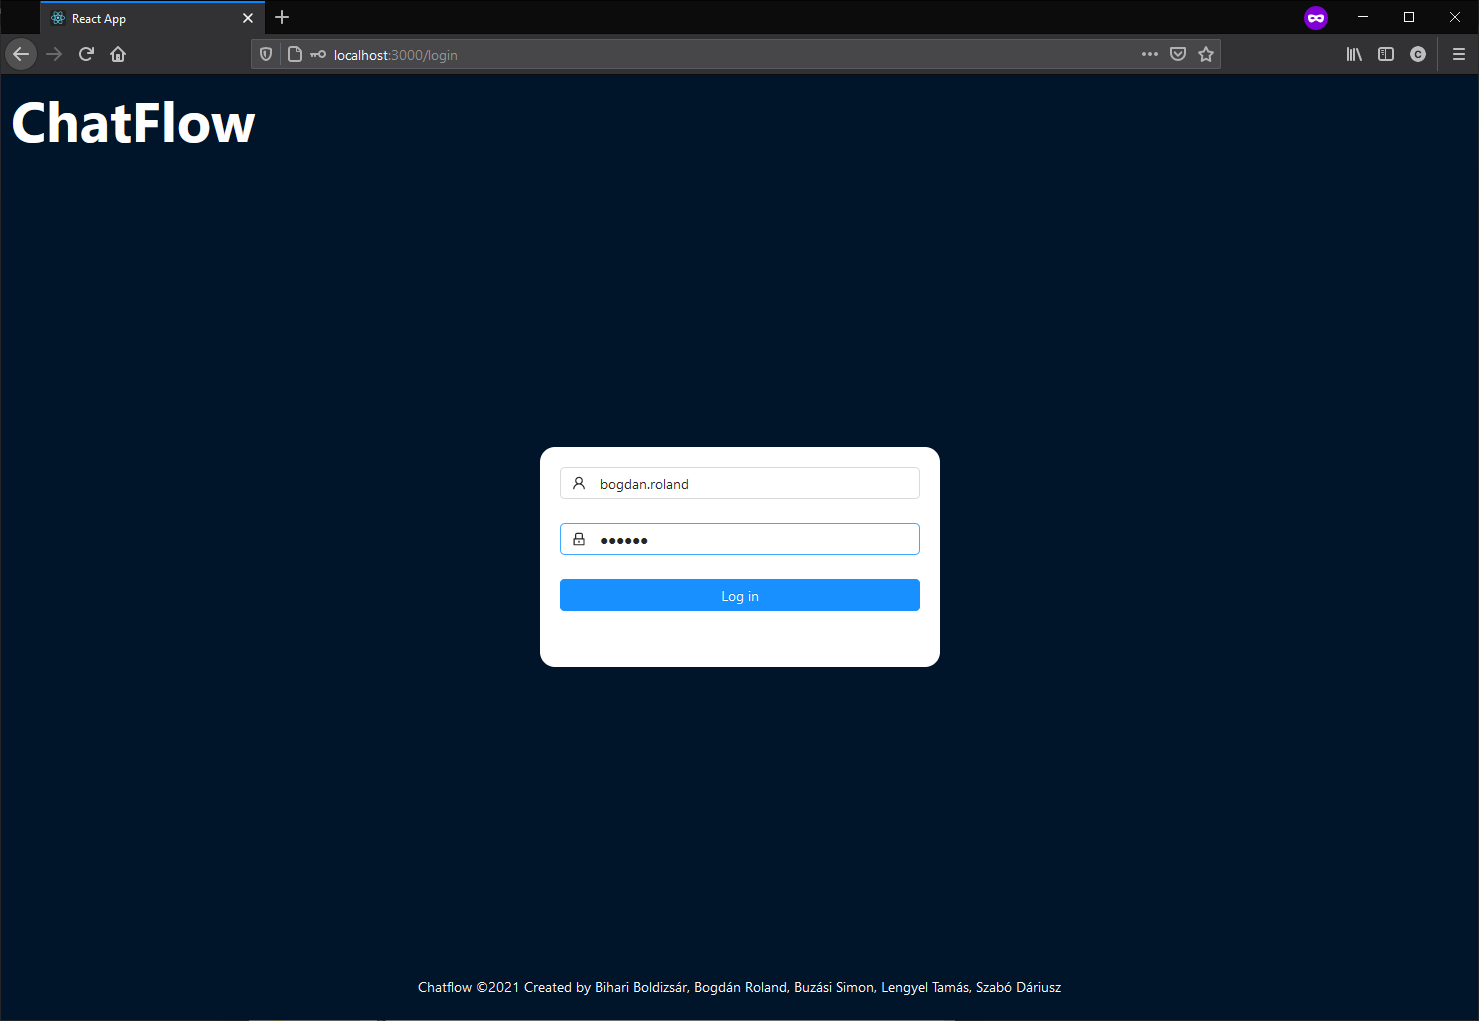Screen dimensions: 1479x1021
Task: Open saved logins key icon
Action: (x=318, y=55)
